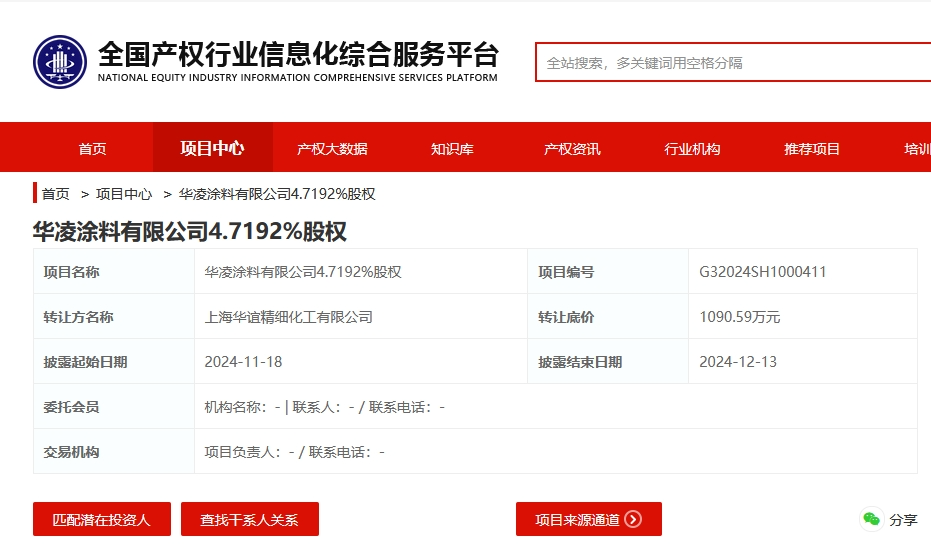Click the 首页 breadcrumb link
Viewport: 931px width, 558px height.
(56, 194)
